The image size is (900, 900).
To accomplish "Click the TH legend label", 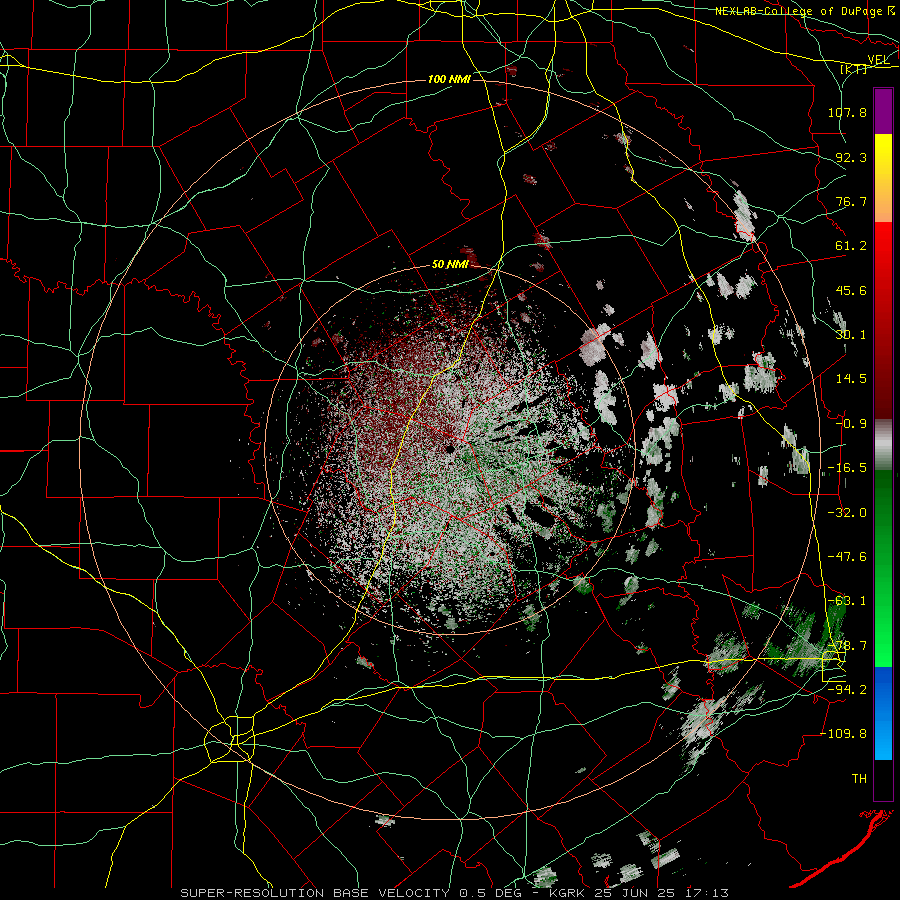I will (859, 779).
